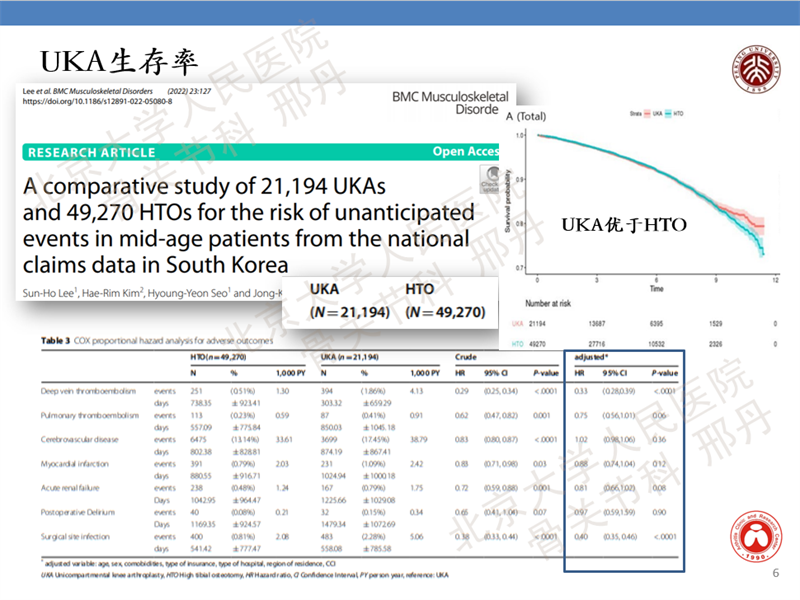Click the Open Access label
This screenshot has width=800, height=600.
tap(464, 152)
